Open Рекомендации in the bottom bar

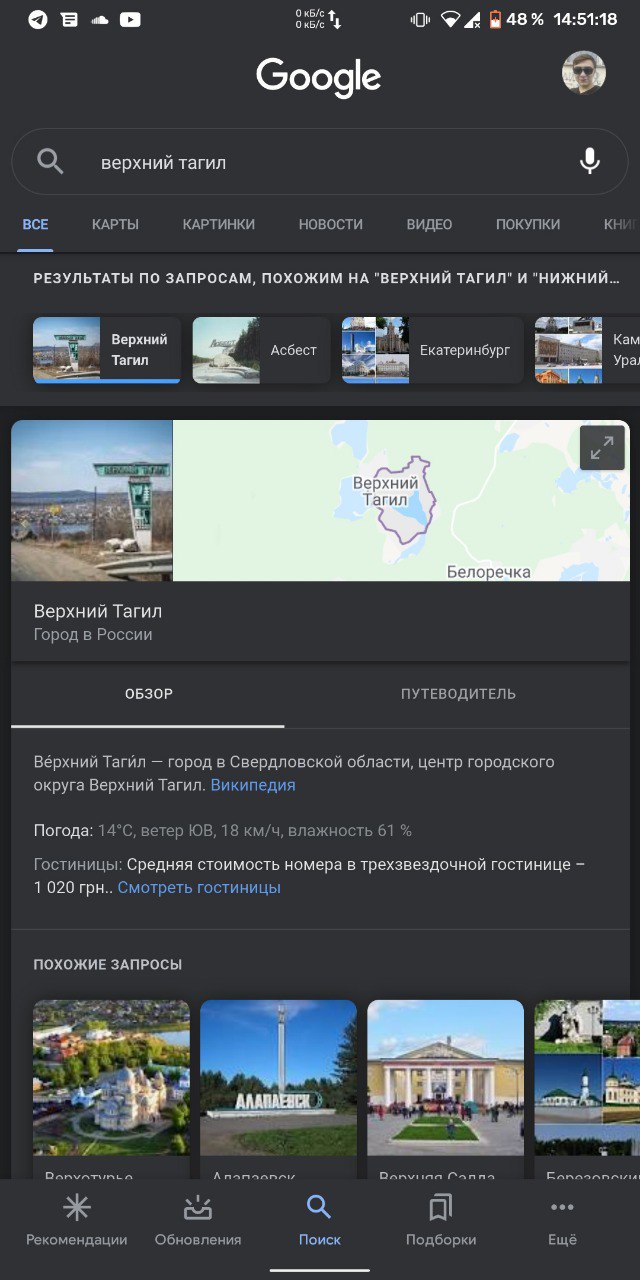point(77,1221)
